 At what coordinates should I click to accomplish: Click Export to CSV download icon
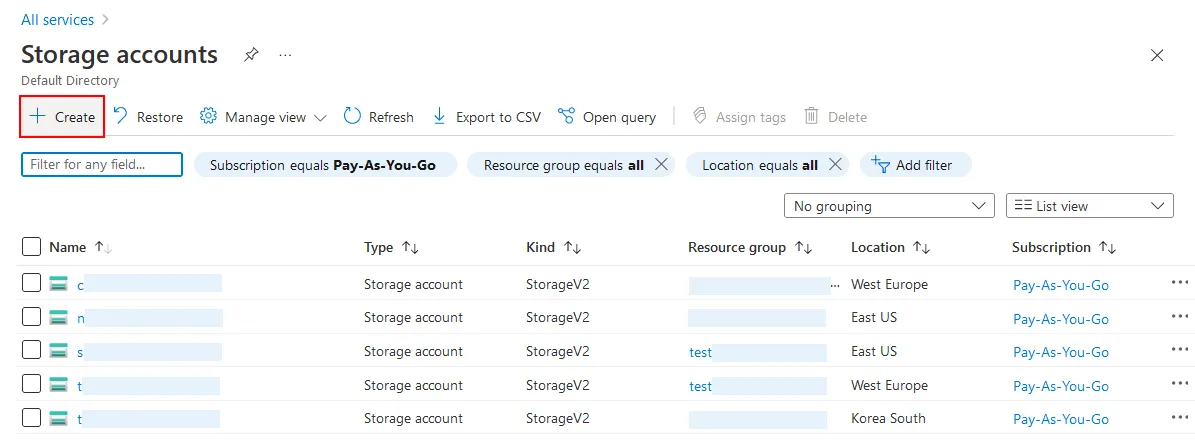439,116
